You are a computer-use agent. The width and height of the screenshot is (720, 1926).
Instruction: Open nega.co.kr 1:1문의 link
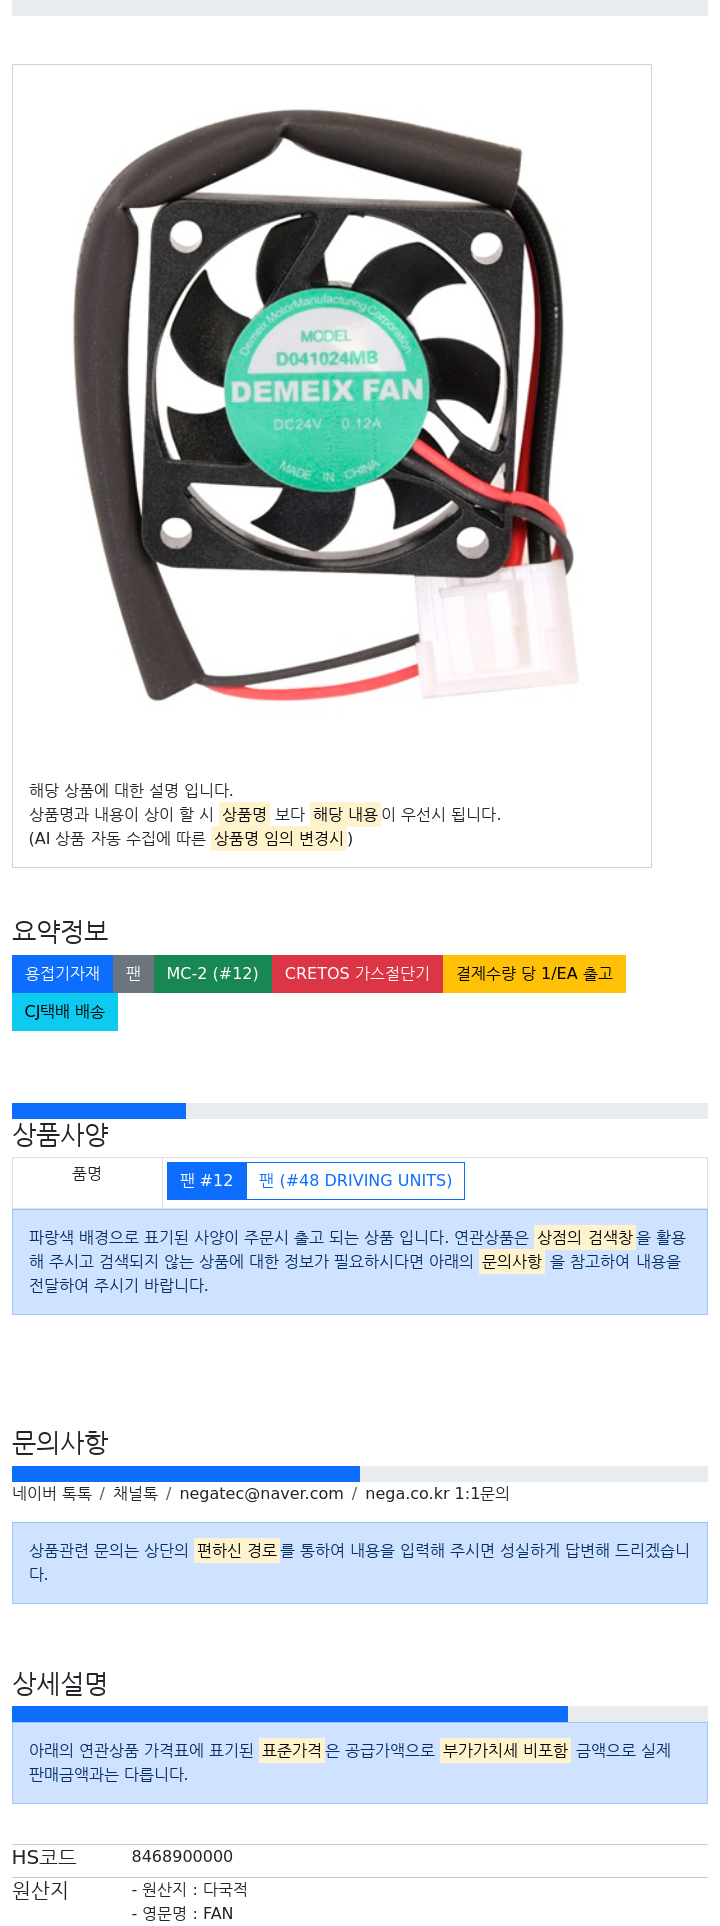pos(437,1494)
